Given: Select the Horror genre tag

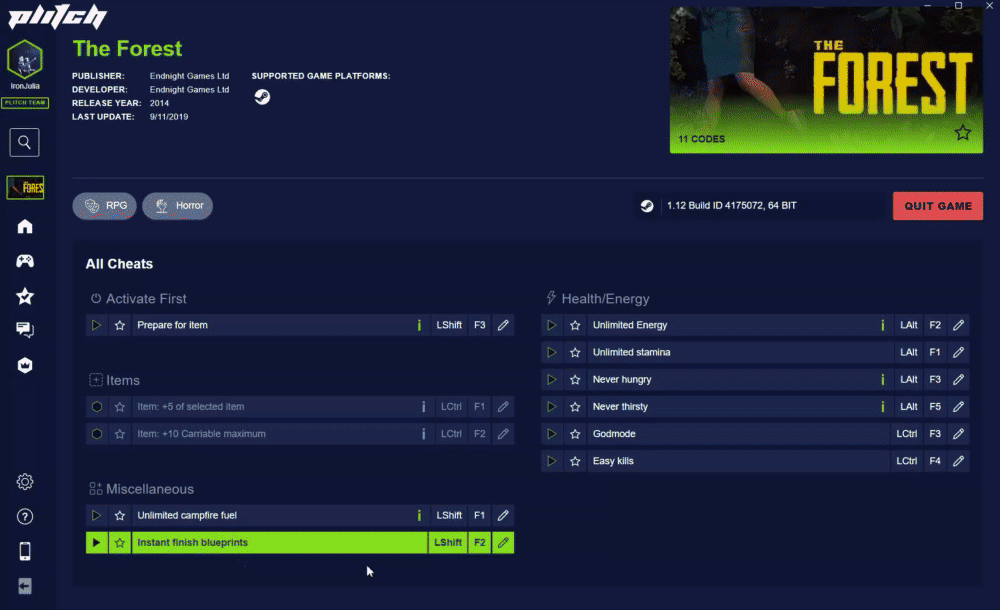Looking at the screenshot, I should point(177,205).
